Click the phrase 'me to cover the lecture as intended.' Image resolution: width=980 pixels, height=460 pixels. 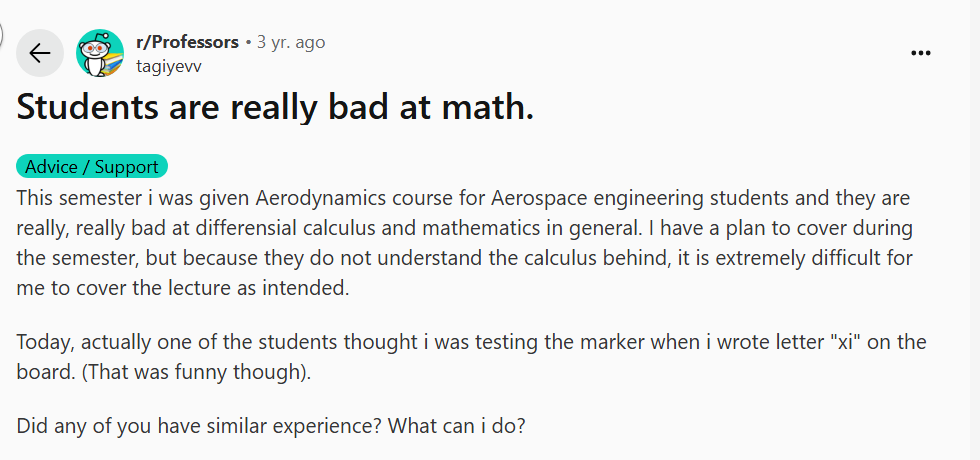(182, 288)
